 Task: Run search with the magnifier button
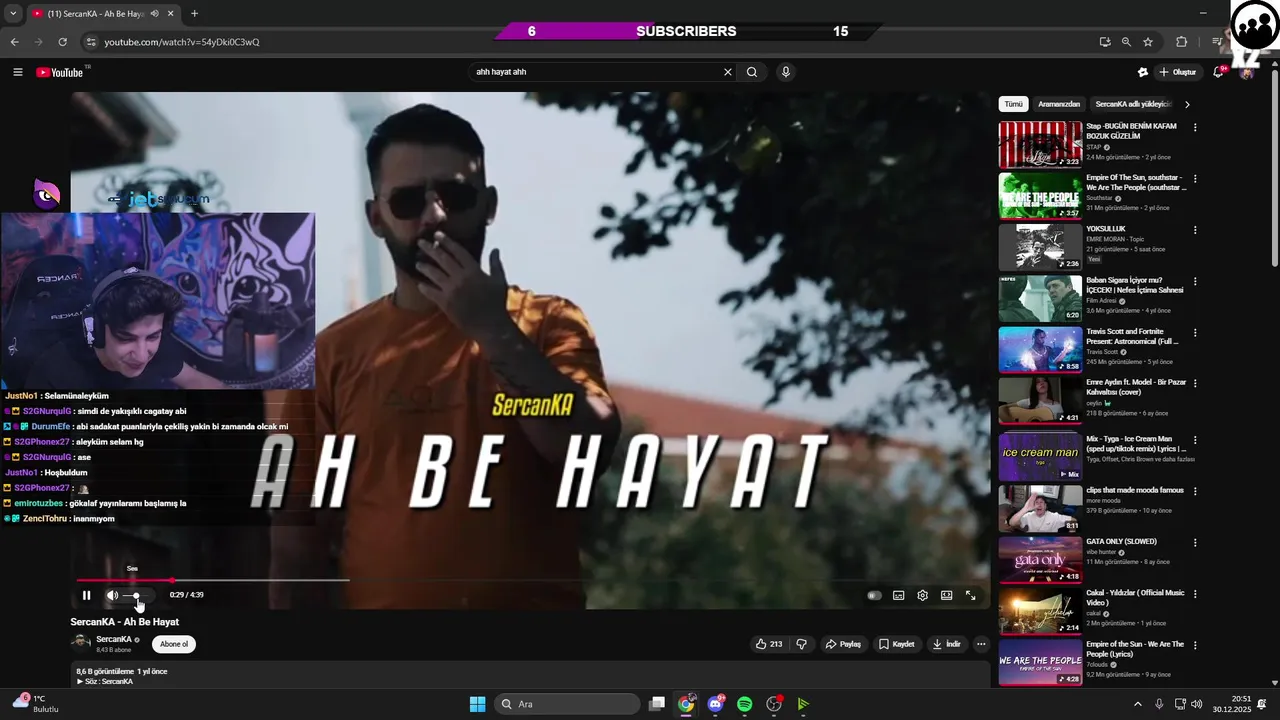(x=752, y=72)
